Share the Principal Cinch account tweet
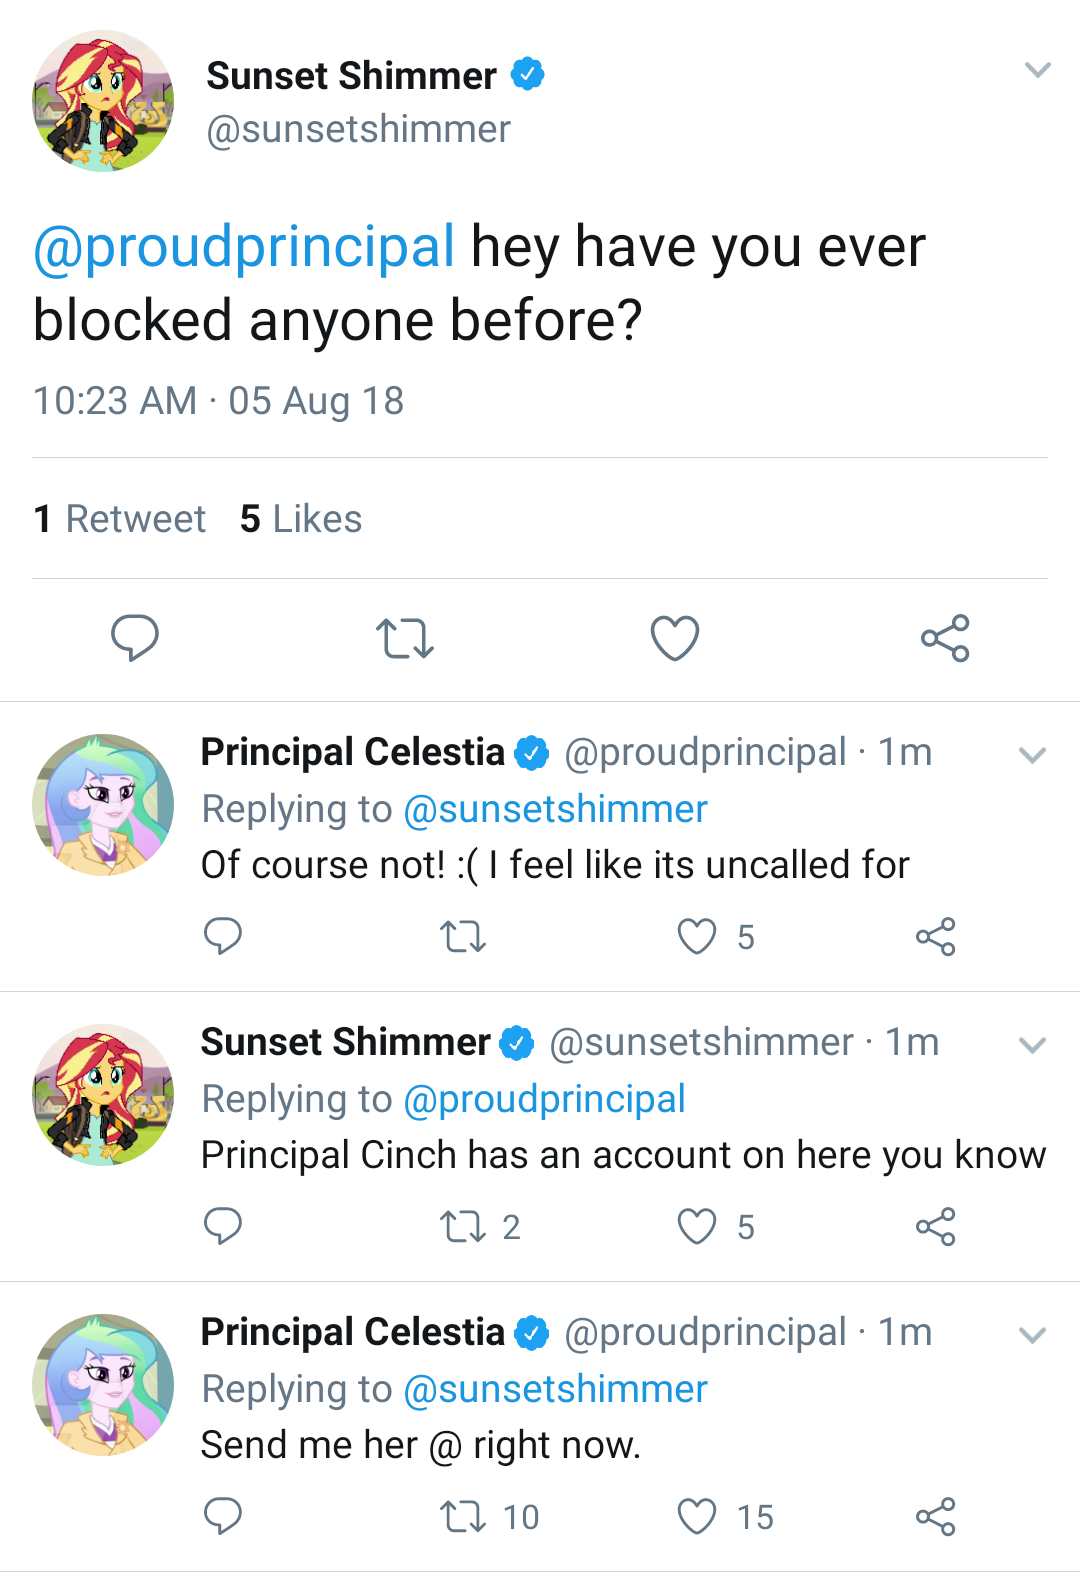 coord(936,1227)
